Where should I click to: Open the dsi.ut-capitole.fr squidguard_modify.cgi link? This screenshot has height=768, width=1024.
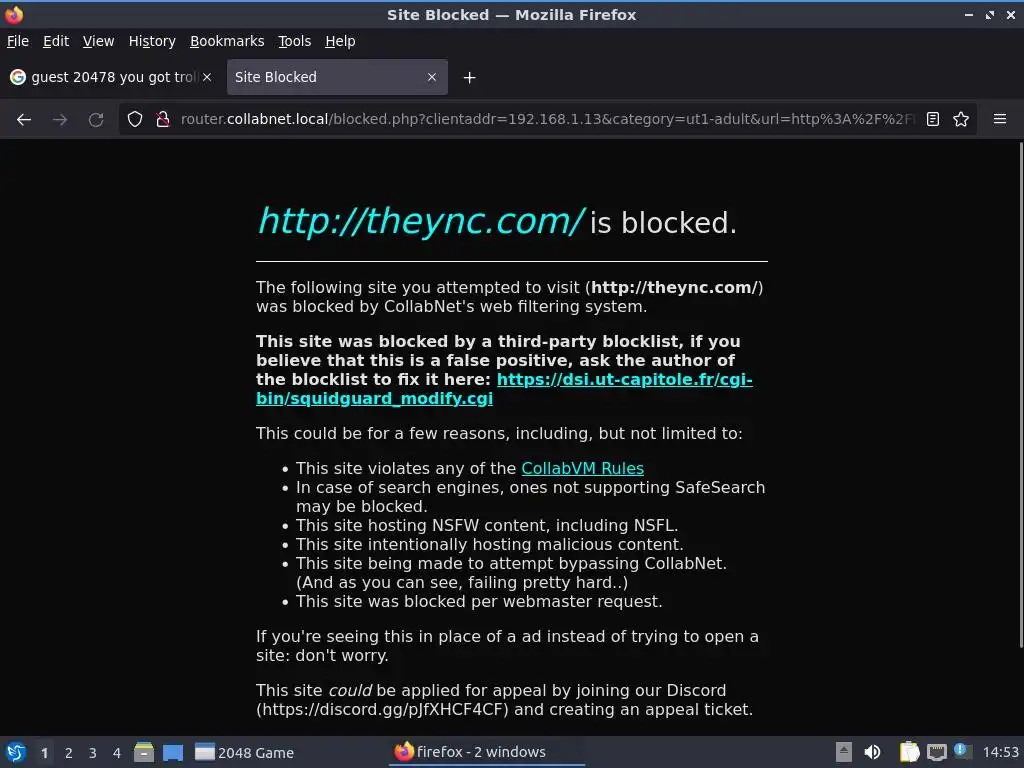click(504, 389)
